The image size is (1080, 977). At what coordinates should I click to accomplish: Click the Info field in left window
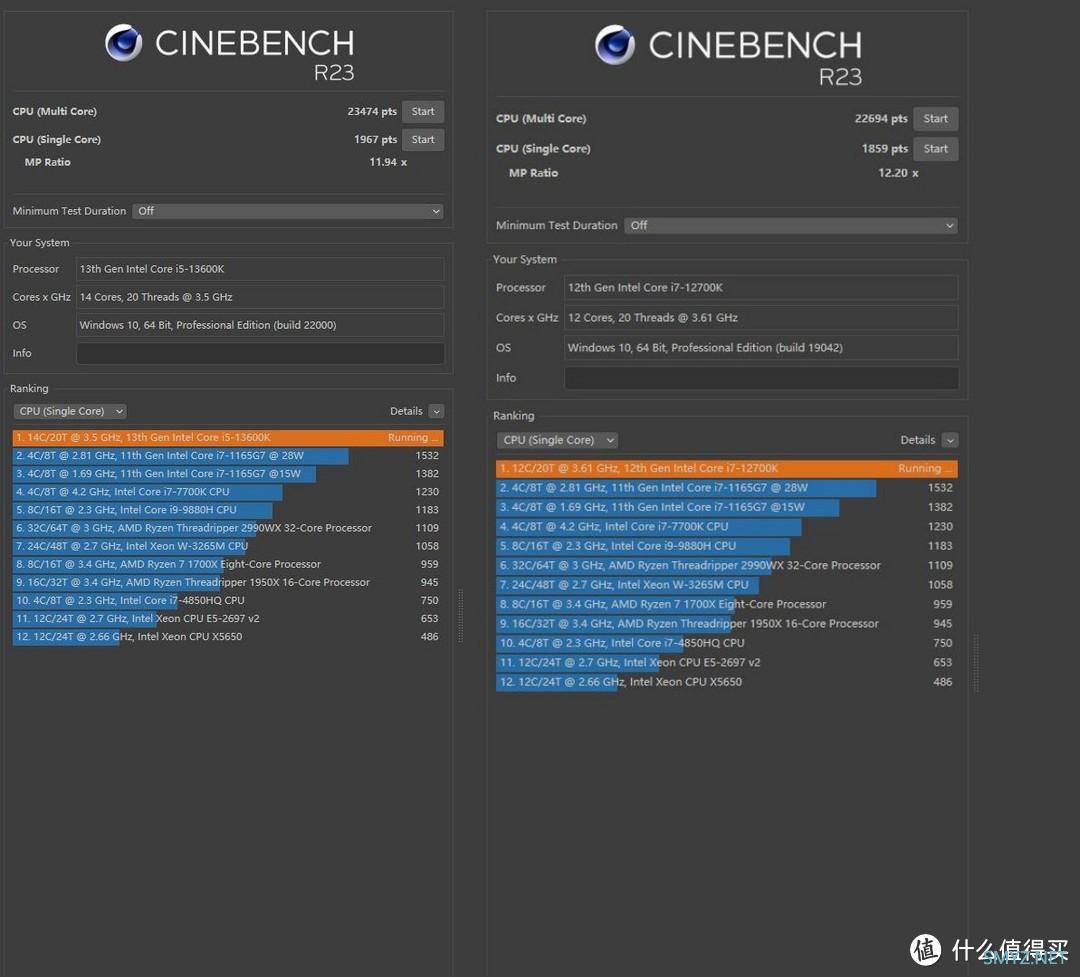(260, 353)
